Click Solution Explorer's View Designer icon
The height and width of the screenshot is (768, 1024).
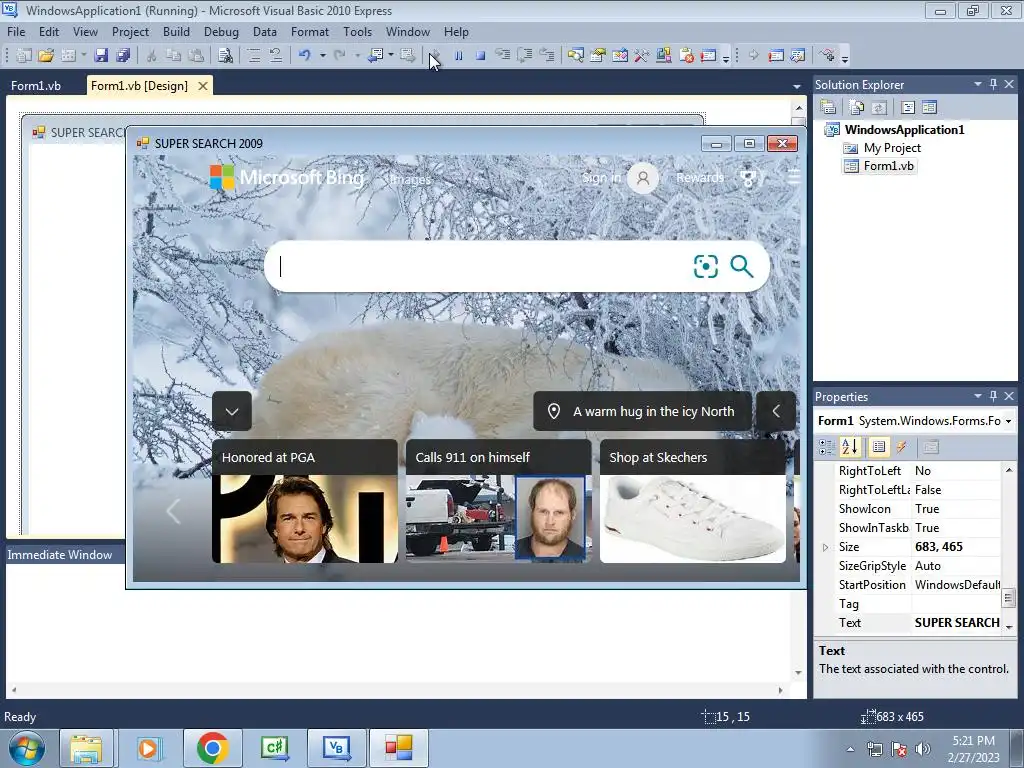[x=929, y=107]
